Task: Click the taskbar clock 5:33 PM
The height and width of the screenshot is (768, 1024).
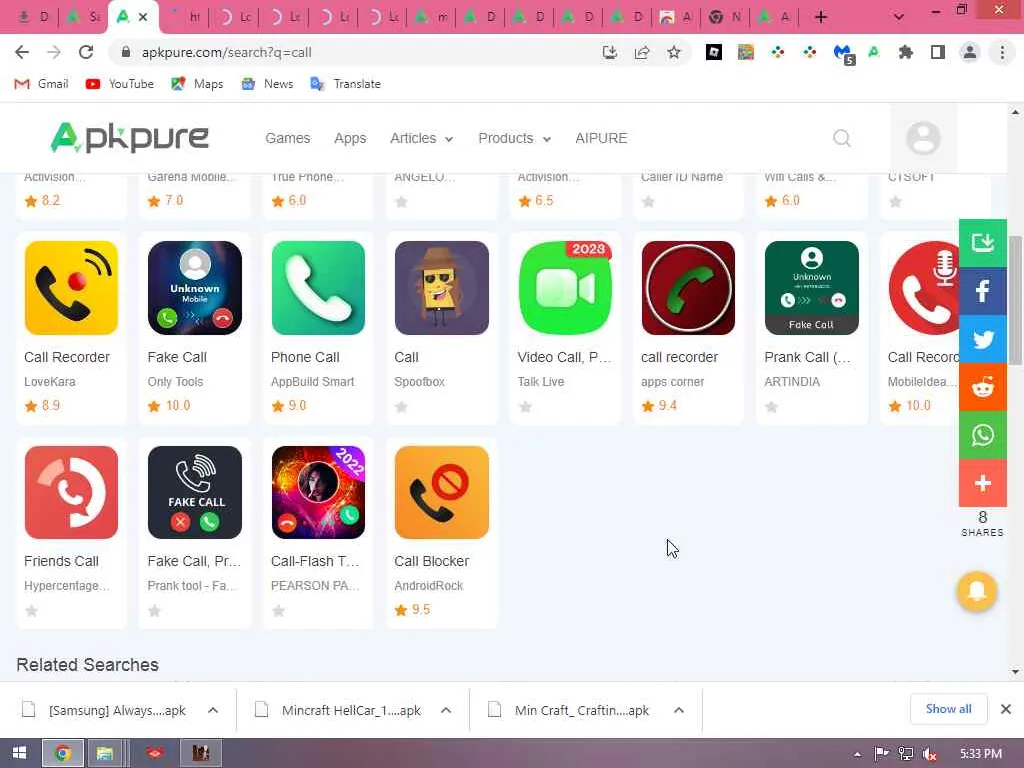Action: [981, 753]
